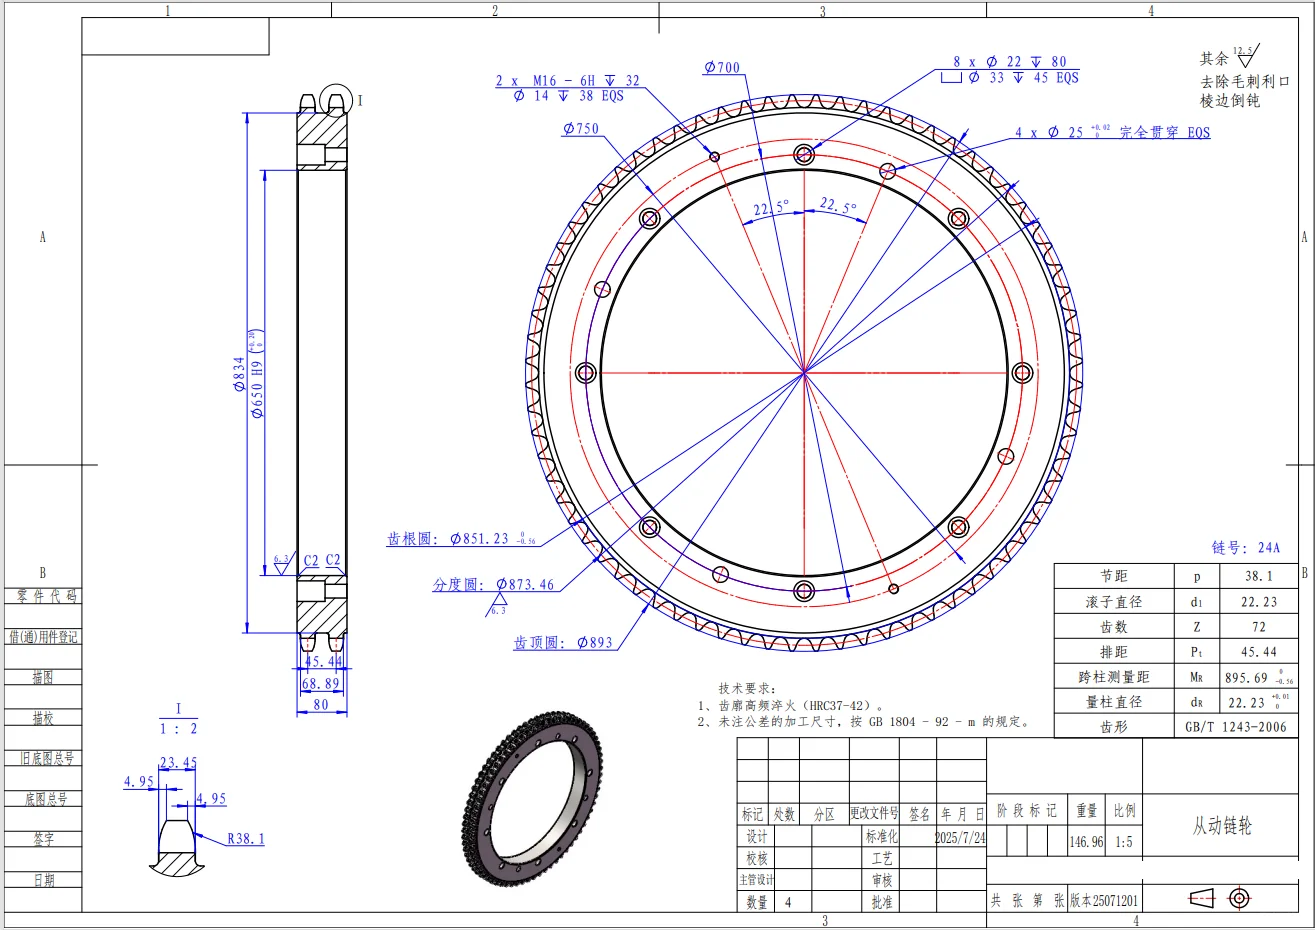Screen dimensions: 1315x930
Task: Select the '量柱直径' table cell
Action: click(x=1113, y=702)
